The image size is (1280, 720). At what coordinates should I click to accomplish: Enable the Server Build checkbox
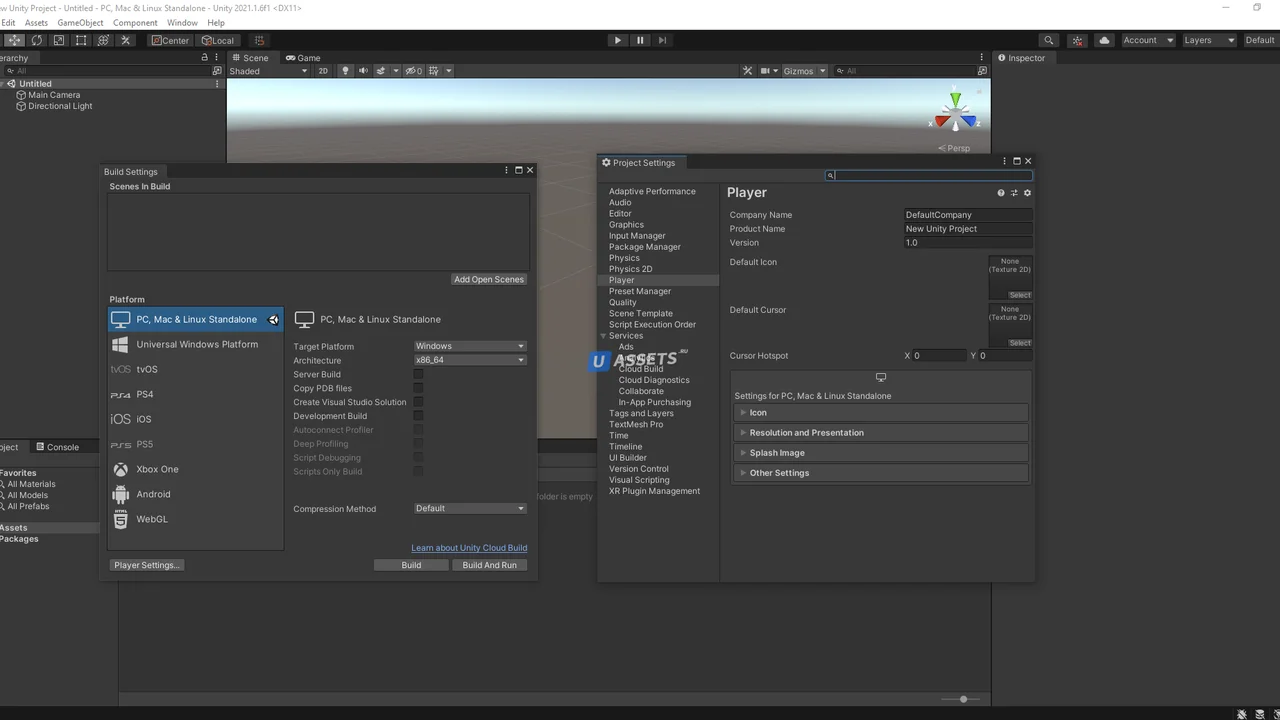418,374
